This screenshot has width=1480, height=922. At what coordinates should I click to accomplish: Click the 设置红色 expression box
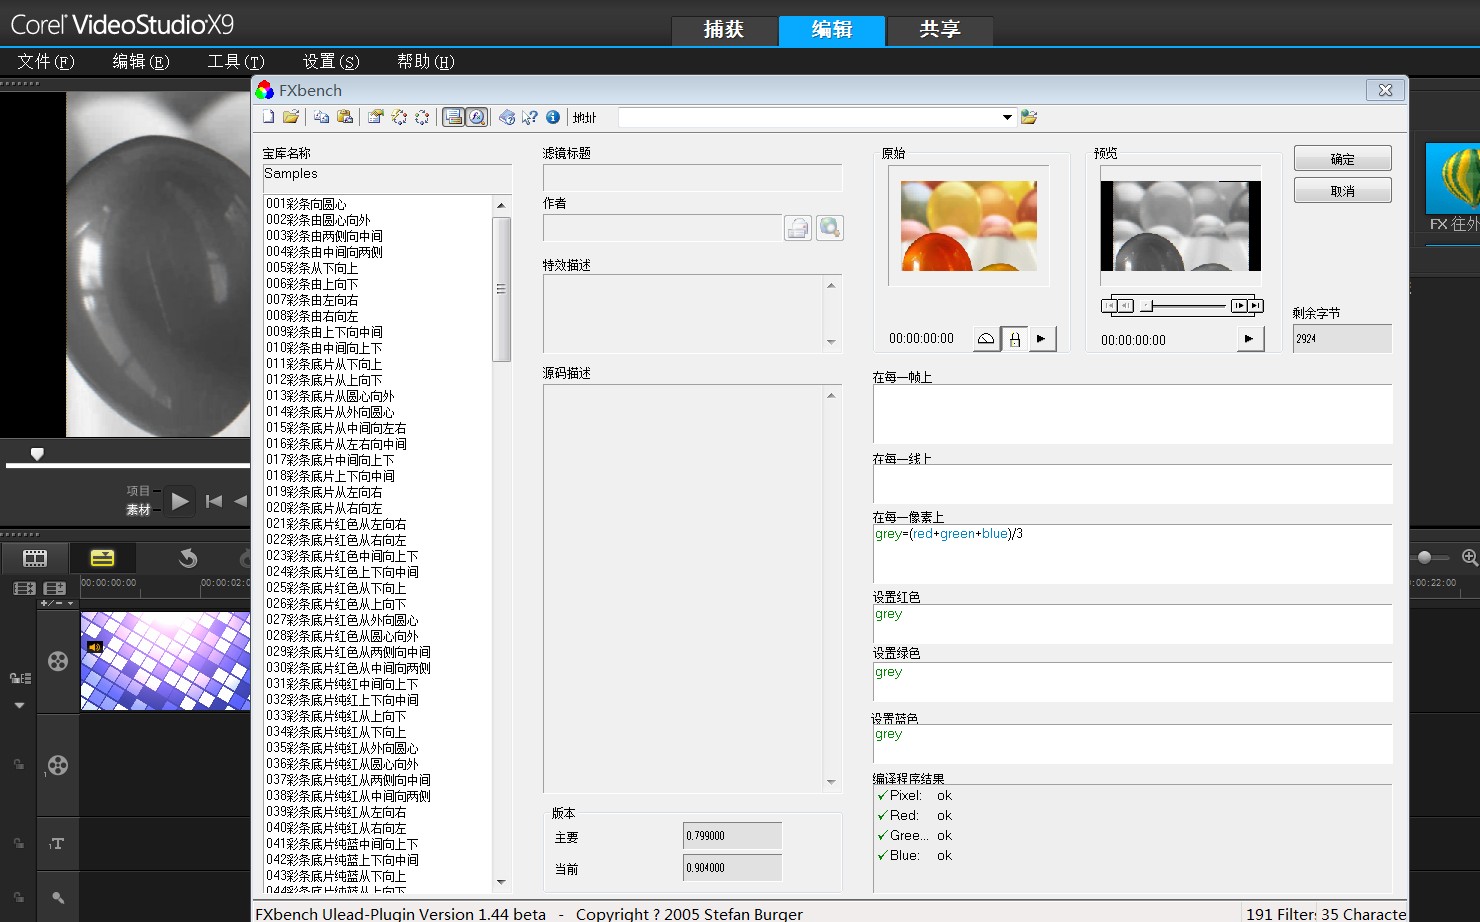(x=1132, y=624)
